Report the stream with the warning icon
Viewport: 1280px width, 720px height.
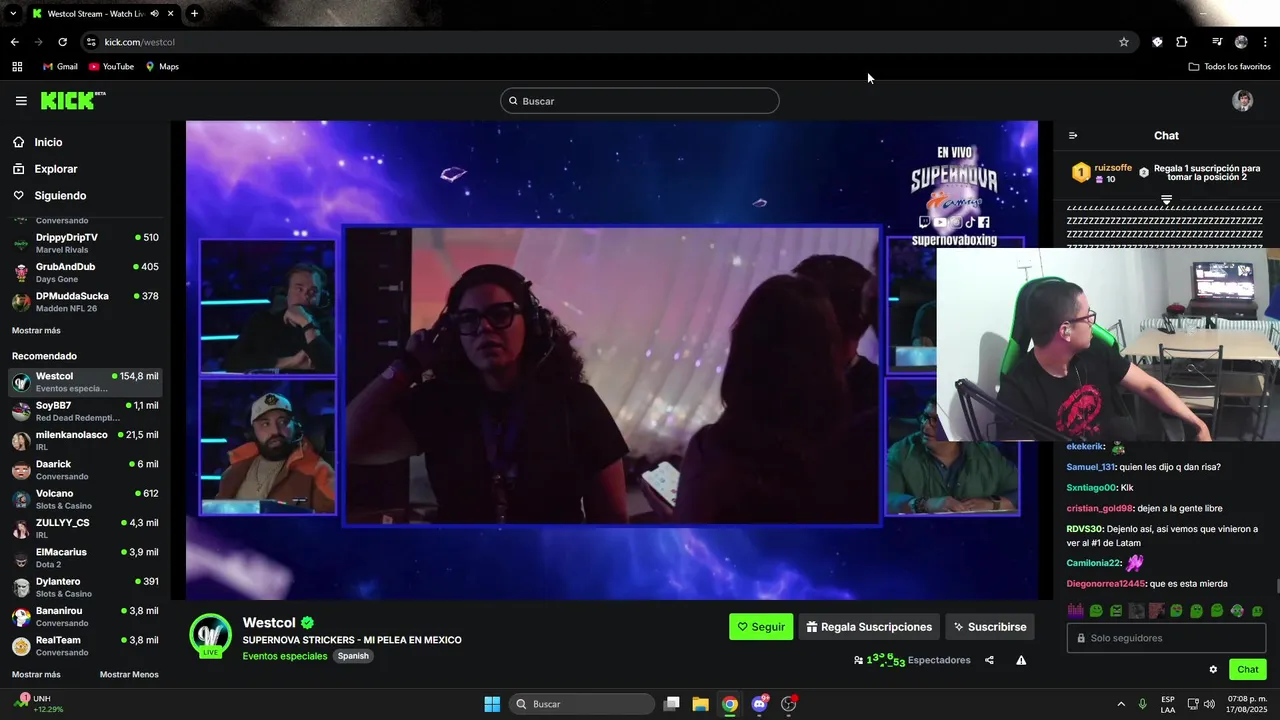pos(1021,660)
